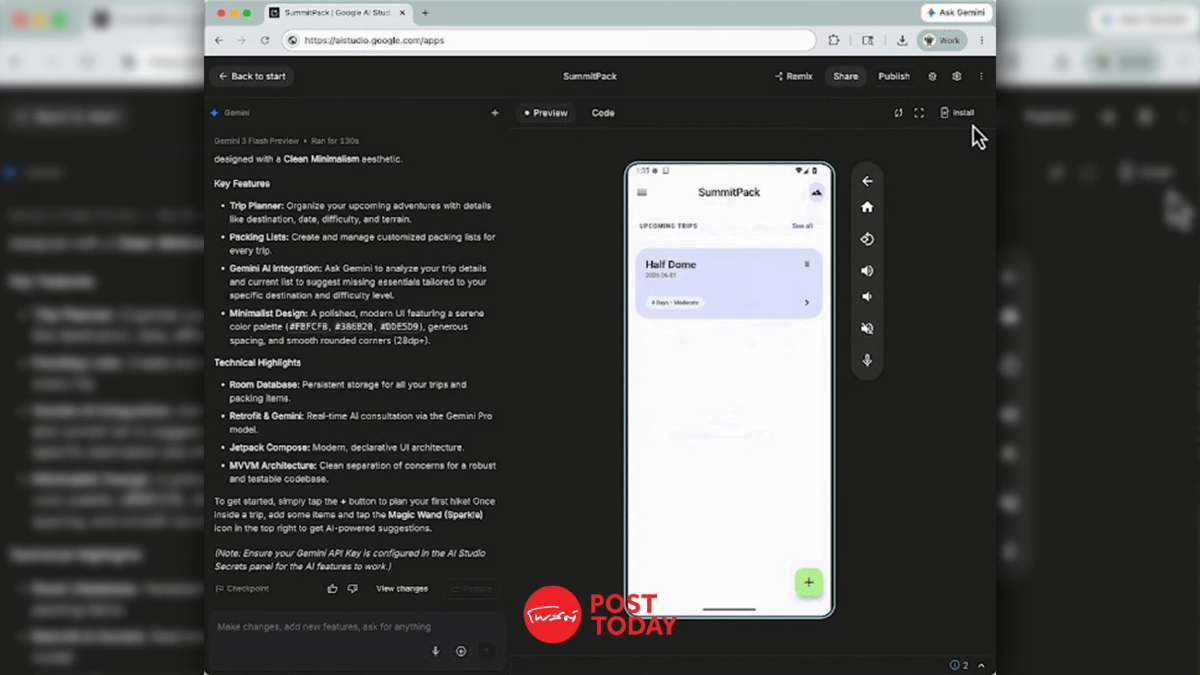Switch to the Preview tab

(x=546, y=113)
